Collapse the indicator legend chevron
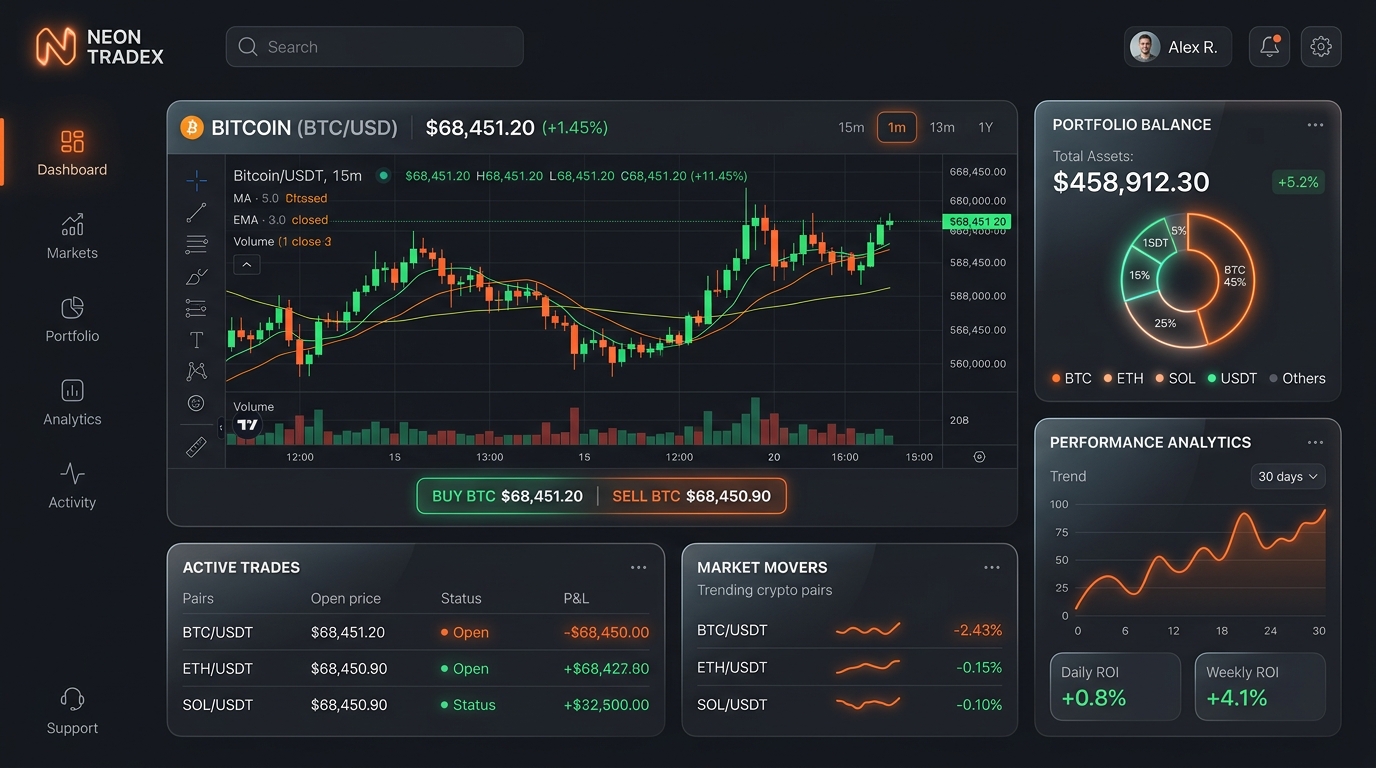 [247, 265]
